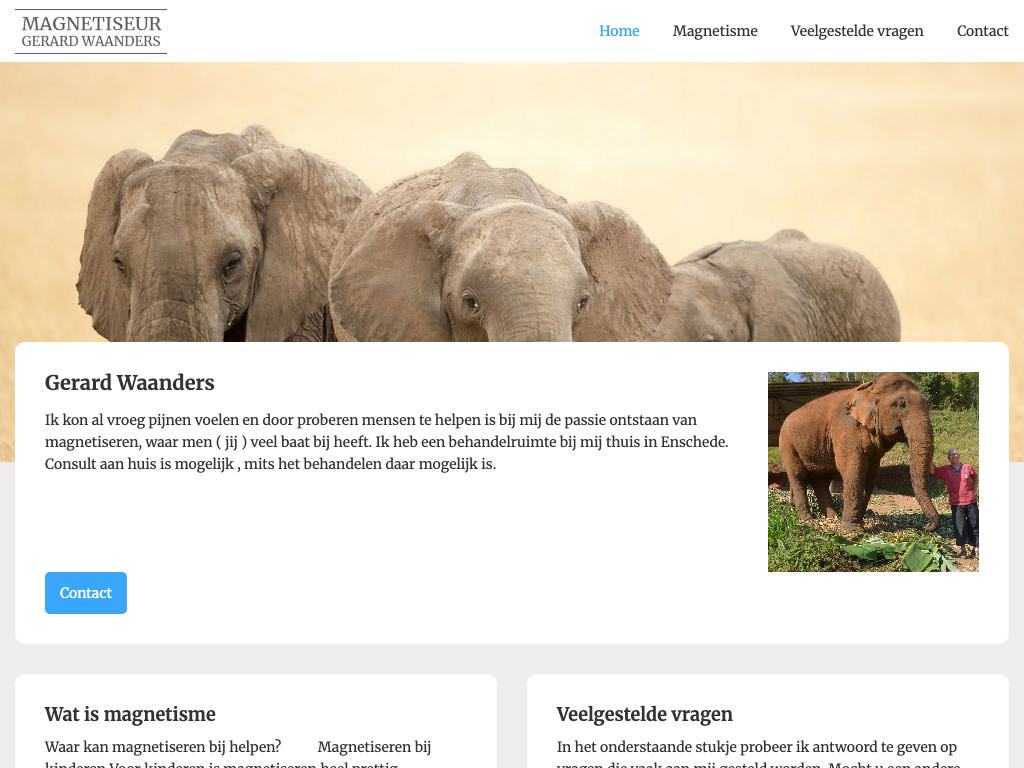Viewport: 1024px width, 768px height.
Task: Open Veelgestelde vragen in the navigation
Action: click(x=856, y=31)
